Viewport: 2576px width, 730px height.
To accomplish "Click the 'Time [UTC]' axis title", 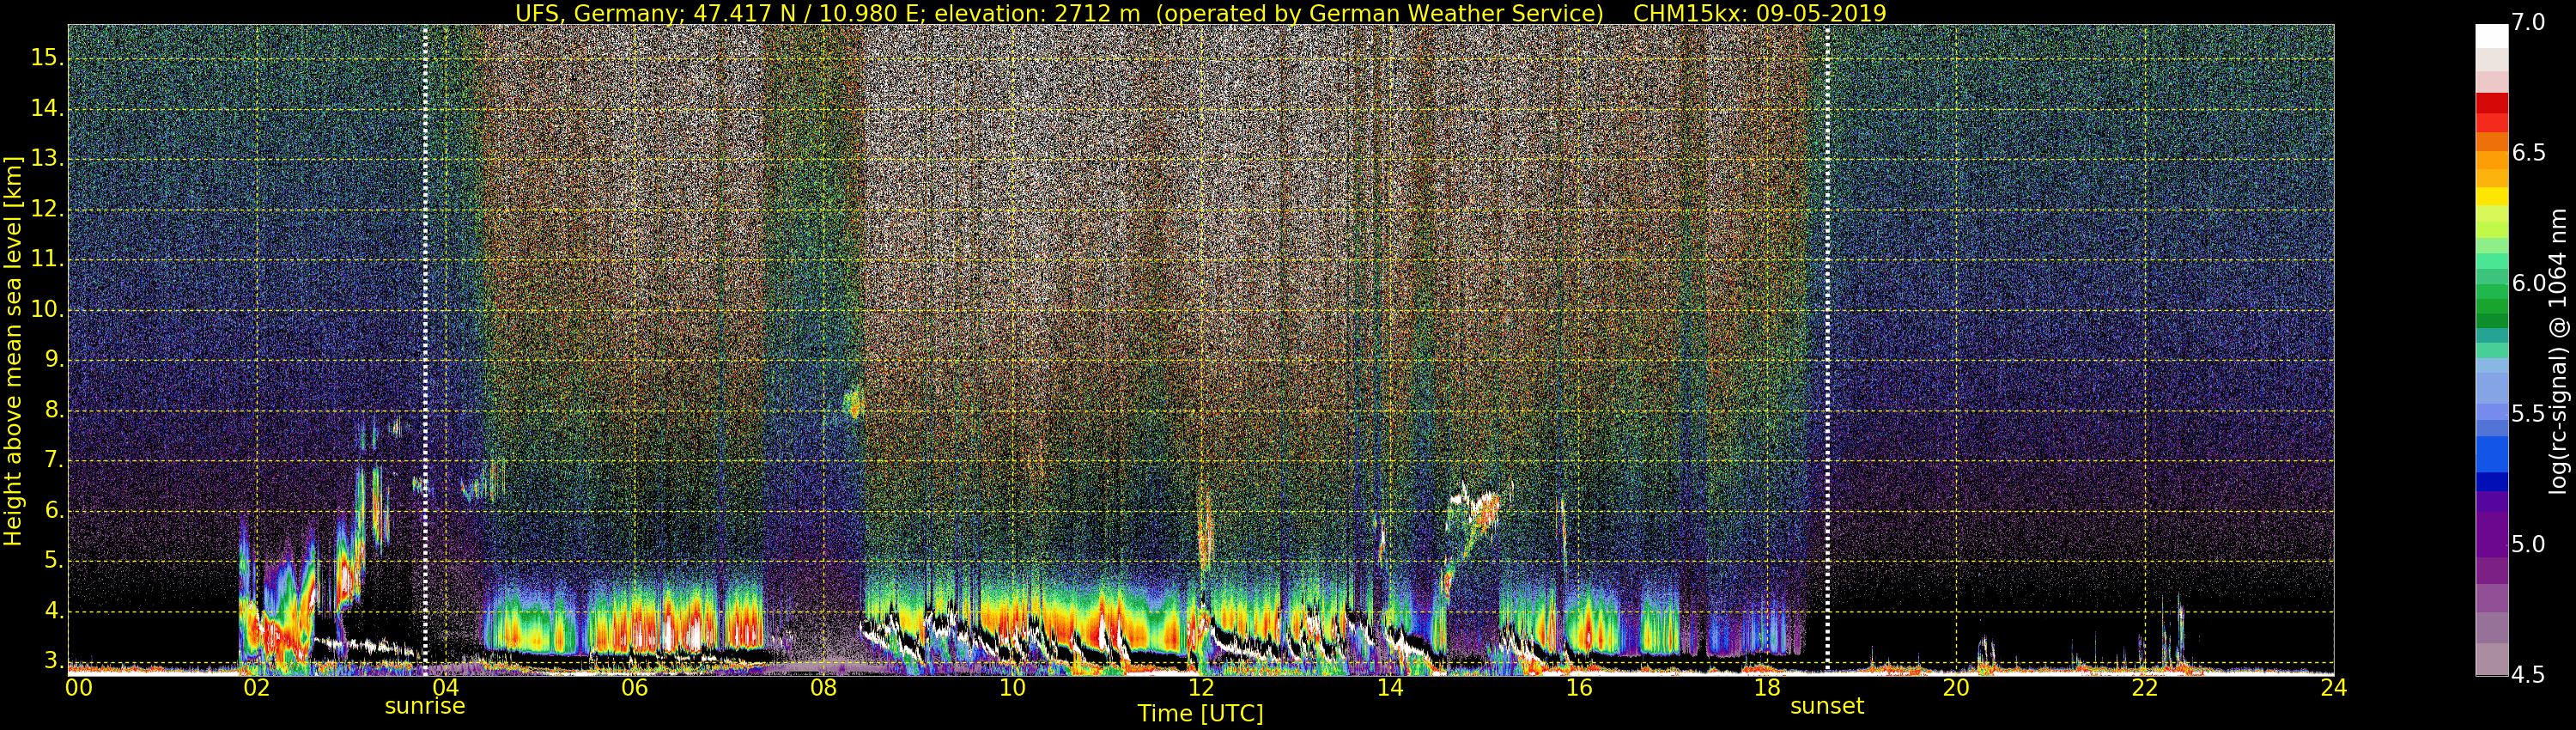I will point(1200,714).
